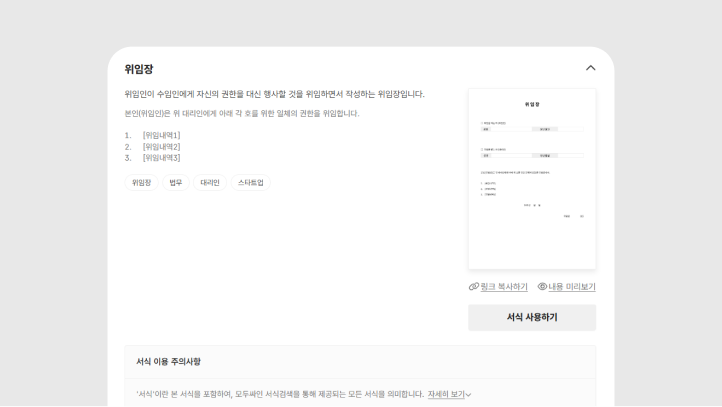Click the 서식 이용 주의사항 heading
The image size is (722, 407).
(168, 361)
